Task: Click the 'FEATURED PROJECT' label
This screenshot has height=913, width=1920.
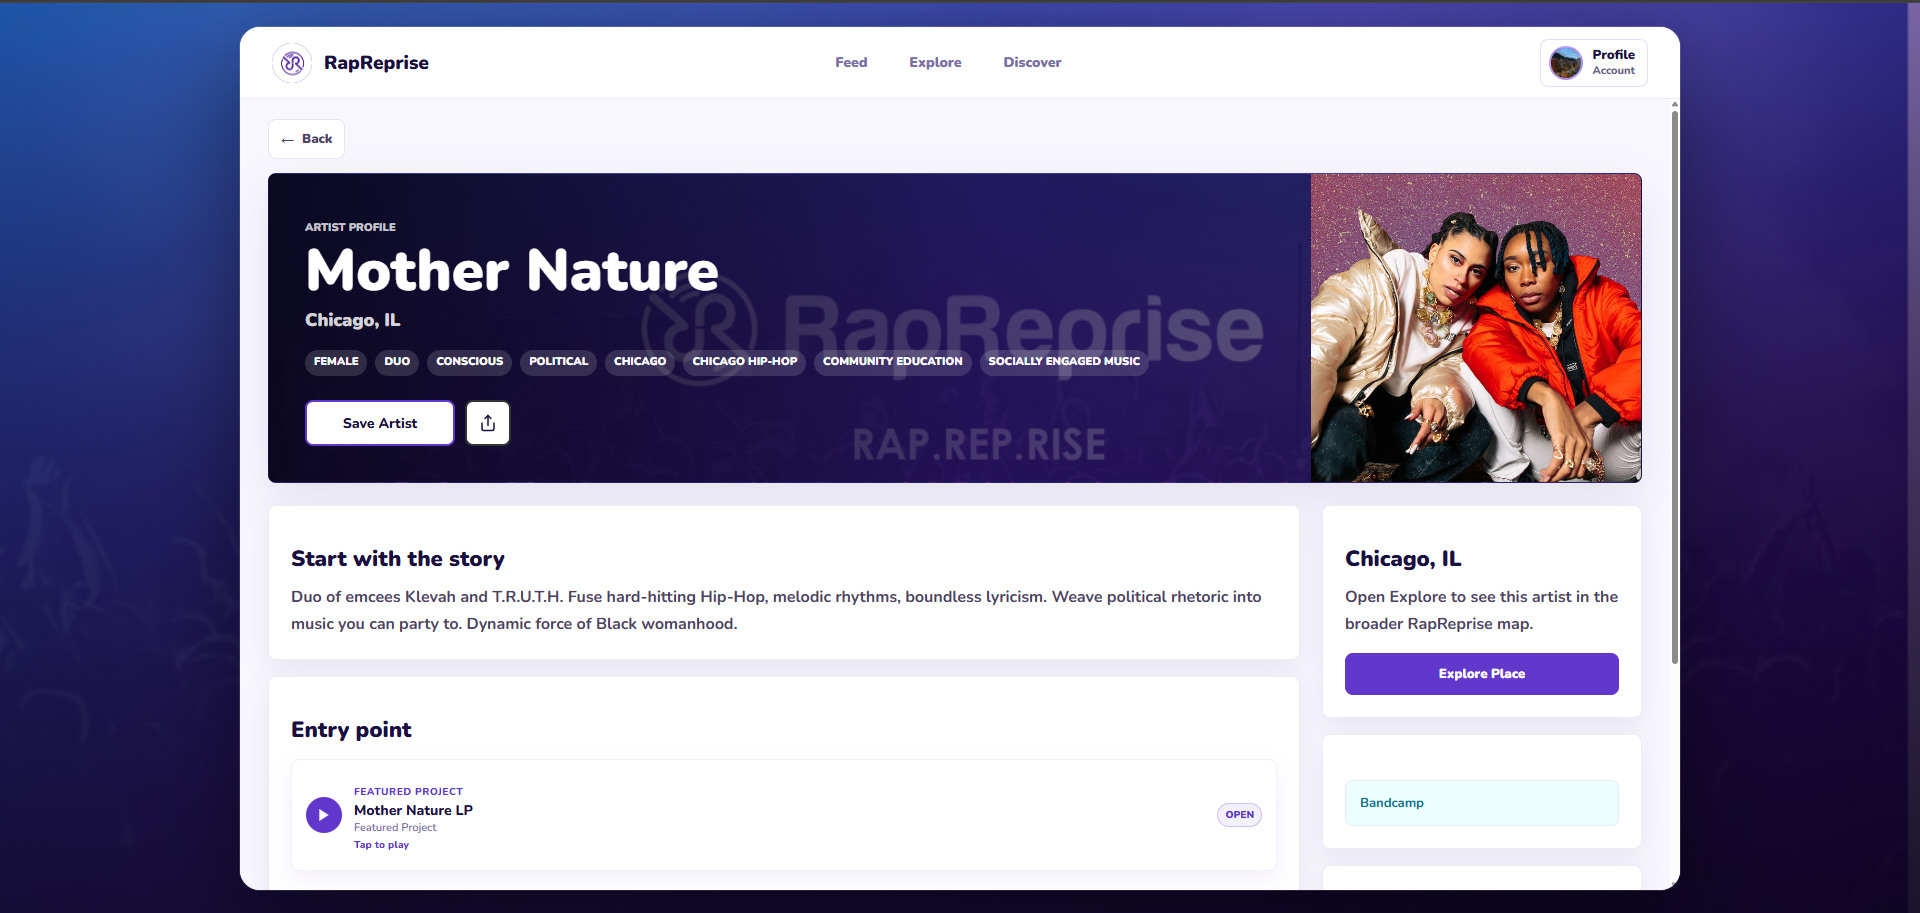Action: click(x=408, y=792)
